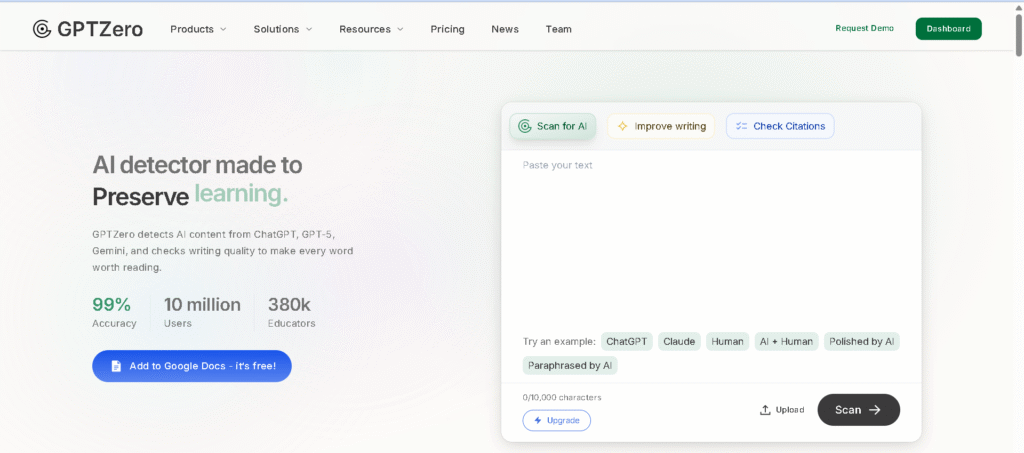Try the Paraphrased by AI example
Viewport: 1024px width, 453px height.
pyautogui.click(x=570, y=366)
